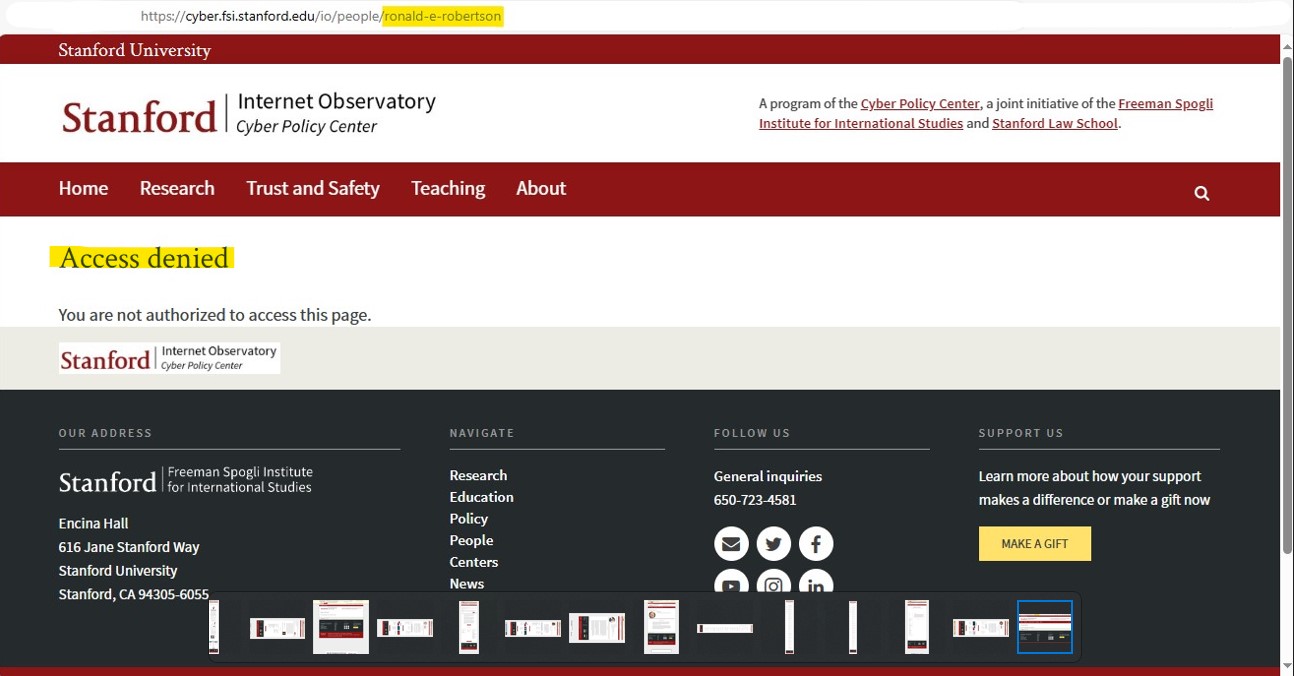
Task: Click phone number 650-723-4581
Action: pyautogui.click(x=755, y=500)
